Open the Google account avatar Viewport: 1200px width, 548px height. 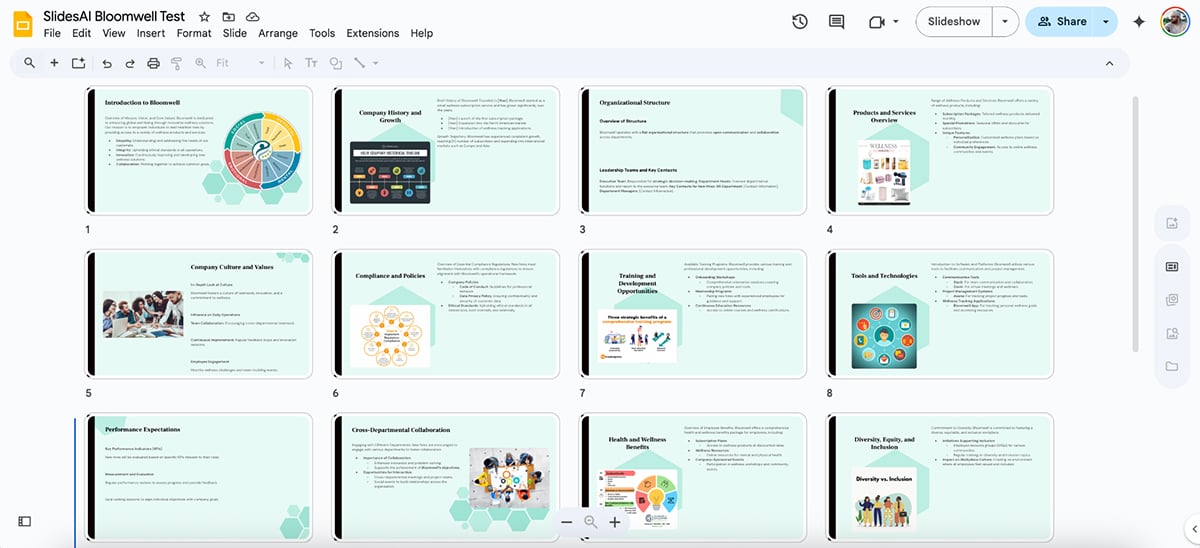(1175, 21)
